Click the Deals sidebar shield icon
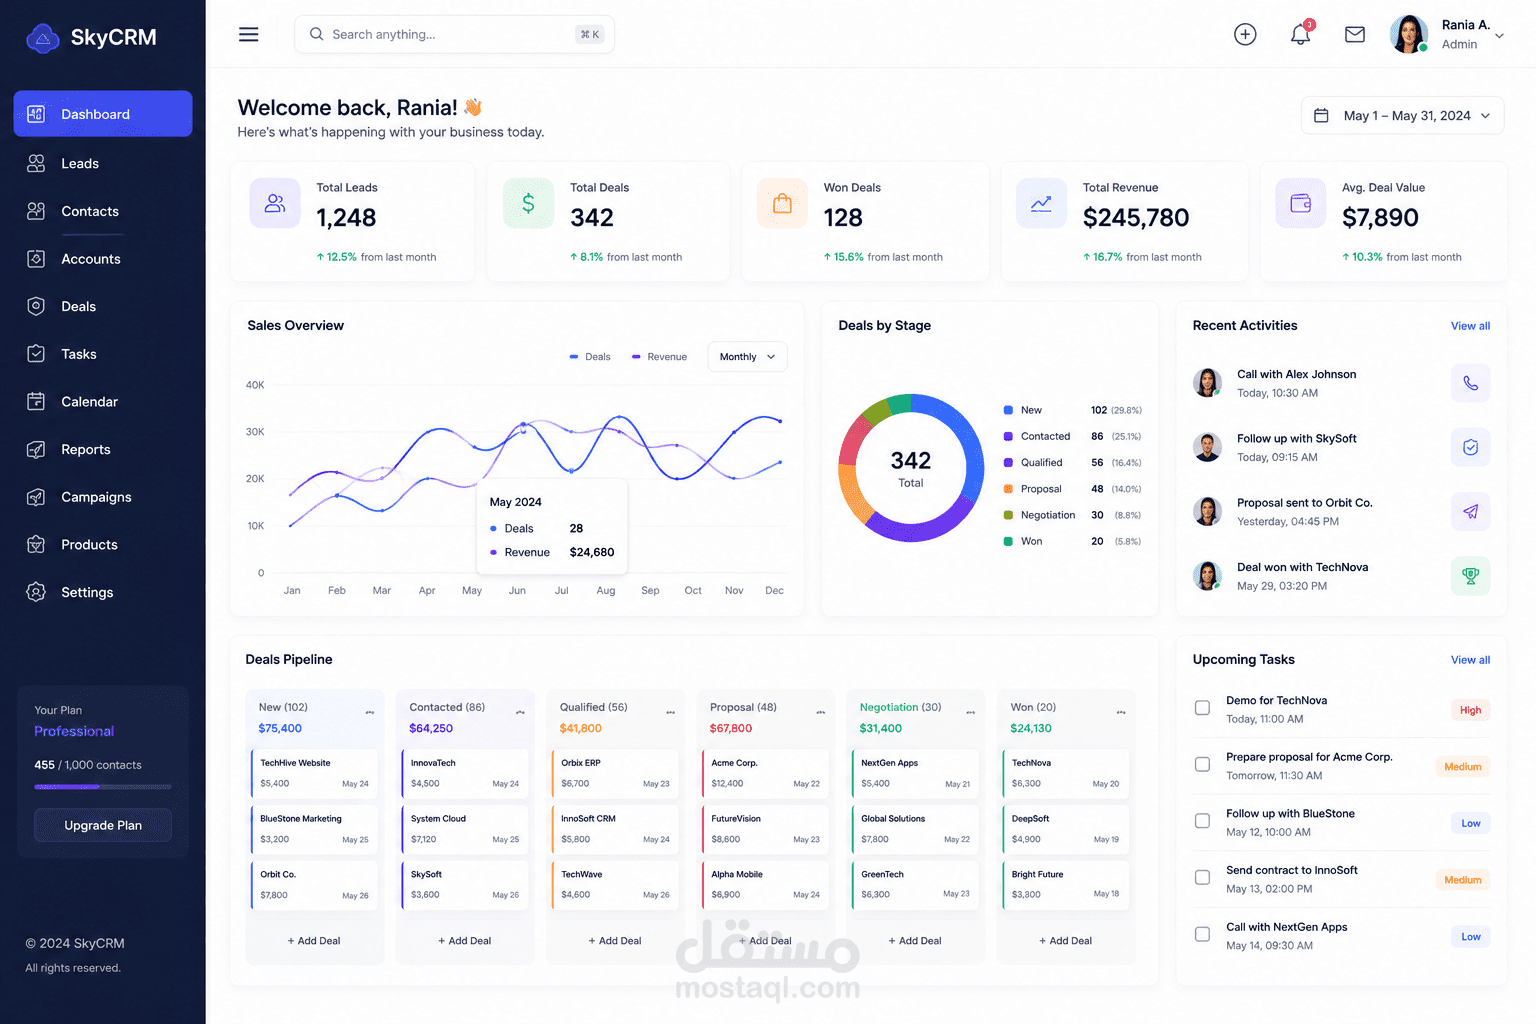 (x=36, y=306)
